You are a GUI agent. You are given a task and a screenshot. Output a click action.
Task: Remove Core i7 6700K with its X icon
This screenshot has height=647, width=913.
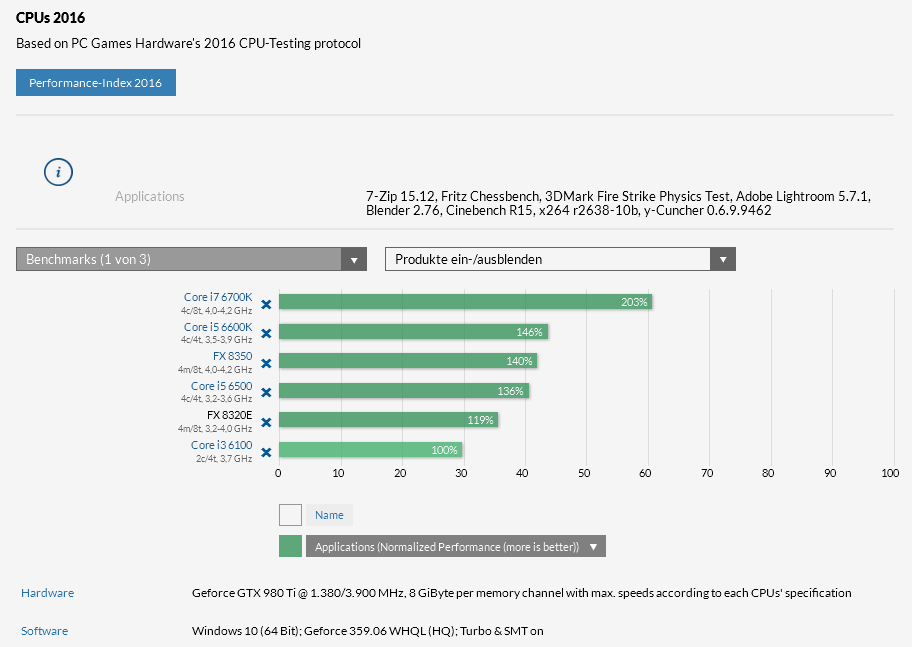(x=266, y=304)
